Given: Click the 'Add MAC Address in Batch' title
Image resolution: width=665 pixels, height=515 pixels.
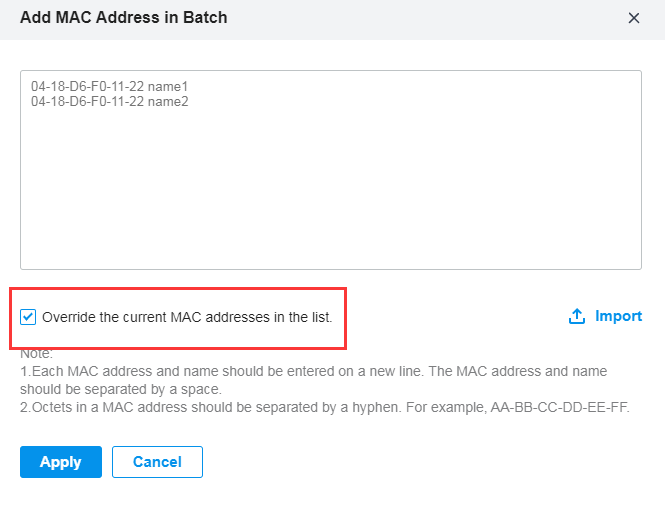Looking at the screenshot, I should pos(124,17).
